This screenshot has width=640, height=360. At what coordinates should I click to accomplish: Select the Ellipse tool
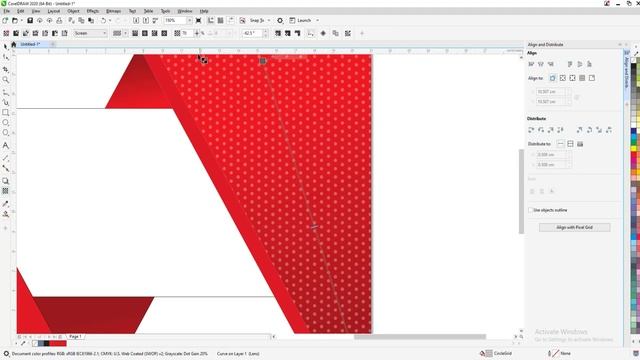5,122
